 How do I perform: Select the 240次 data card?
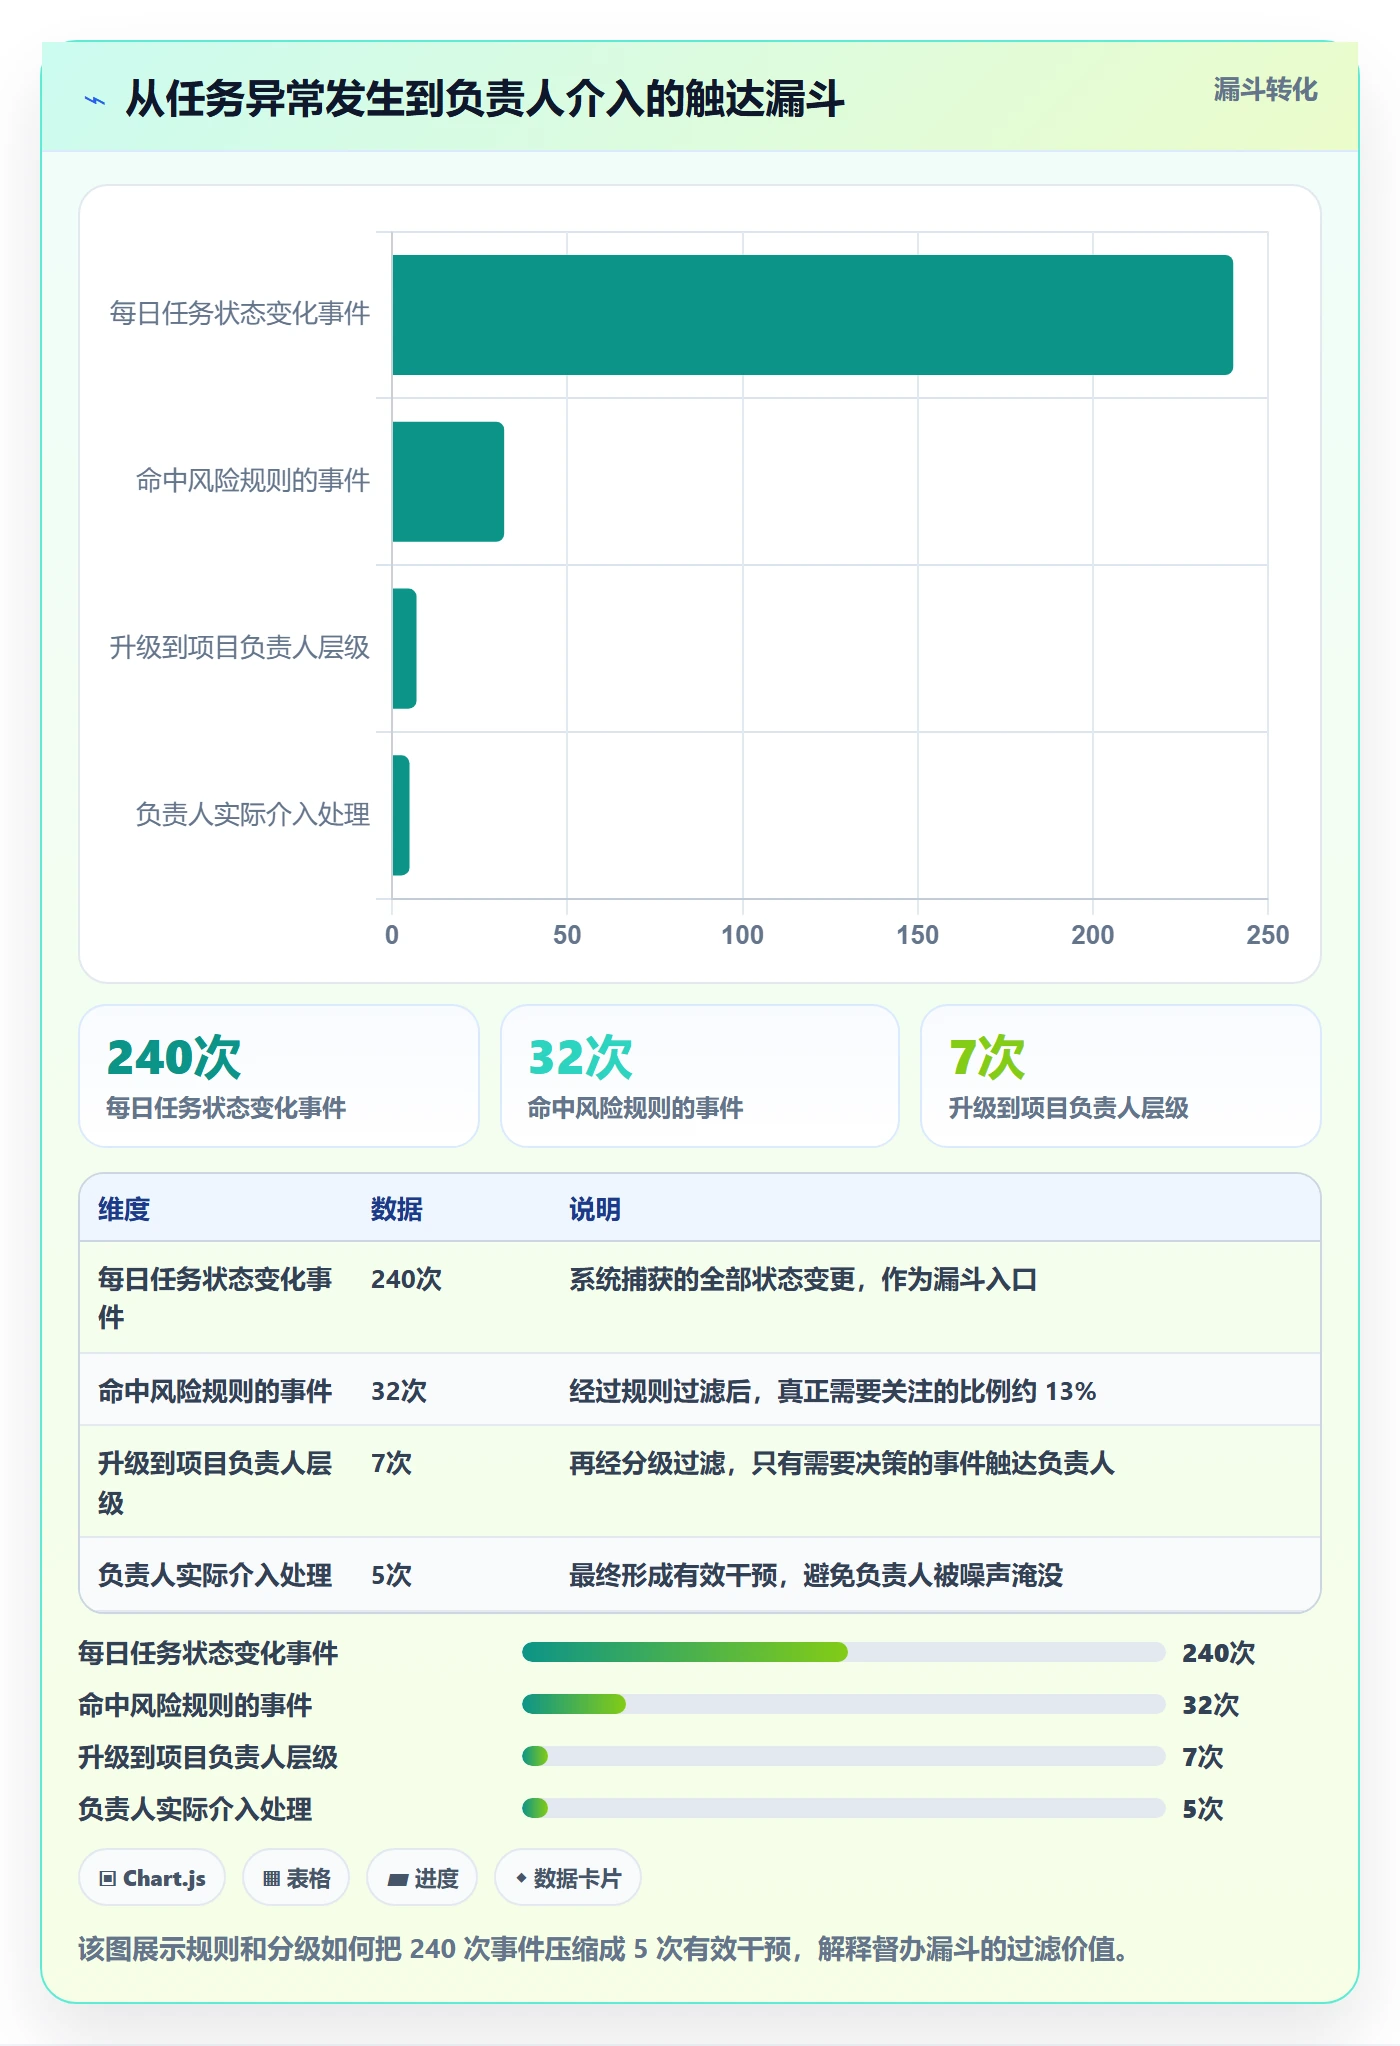(279, 1076)
